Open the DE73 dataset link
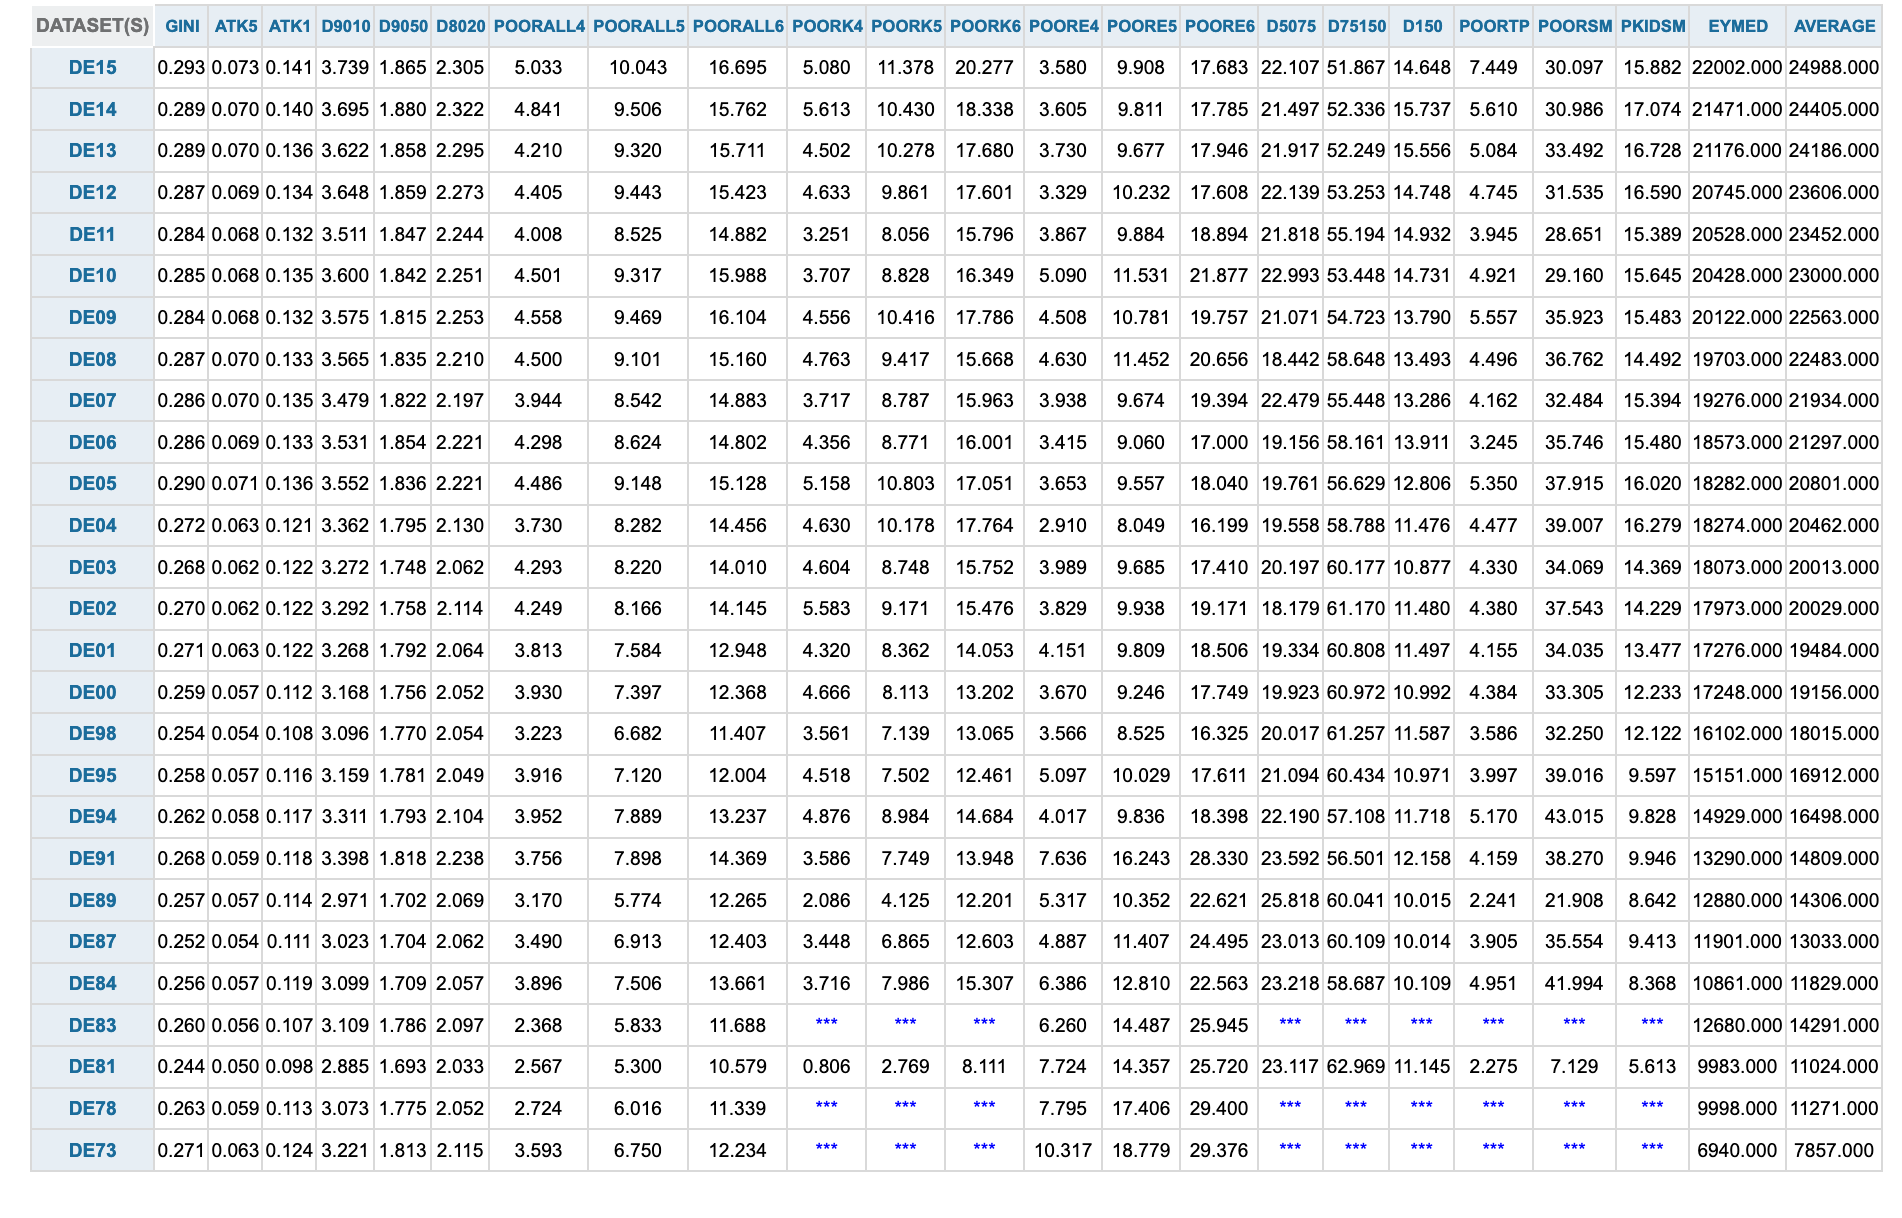Screen dimensions: 1902x1218 (92, 1150)
